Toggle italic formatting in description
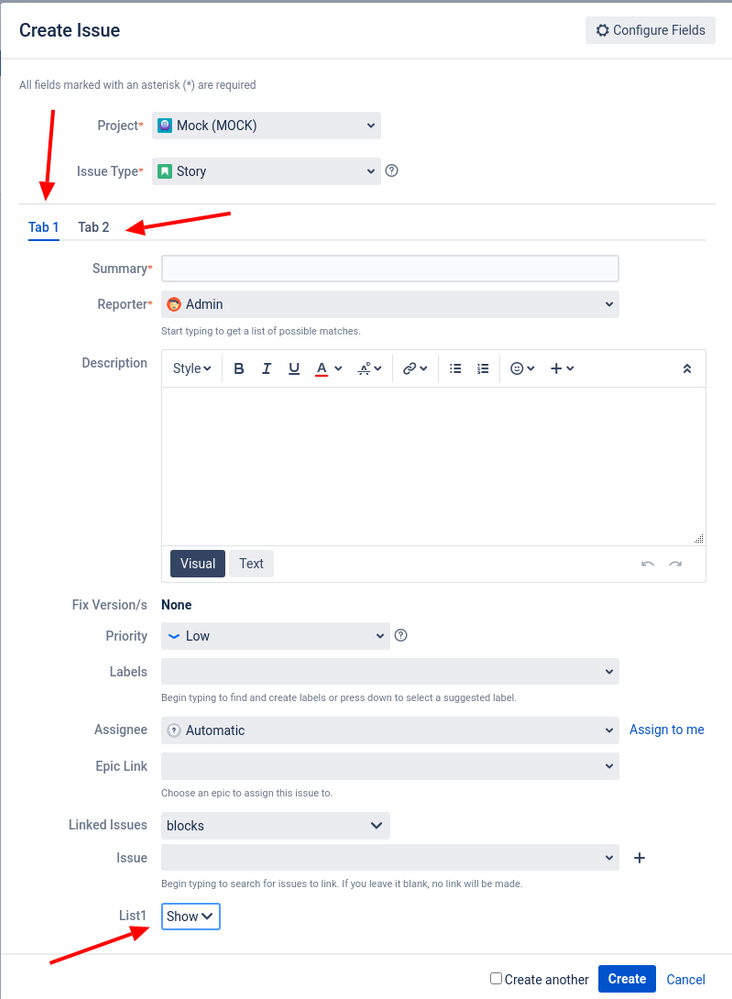The image size is (732, 999). point(266,368)
